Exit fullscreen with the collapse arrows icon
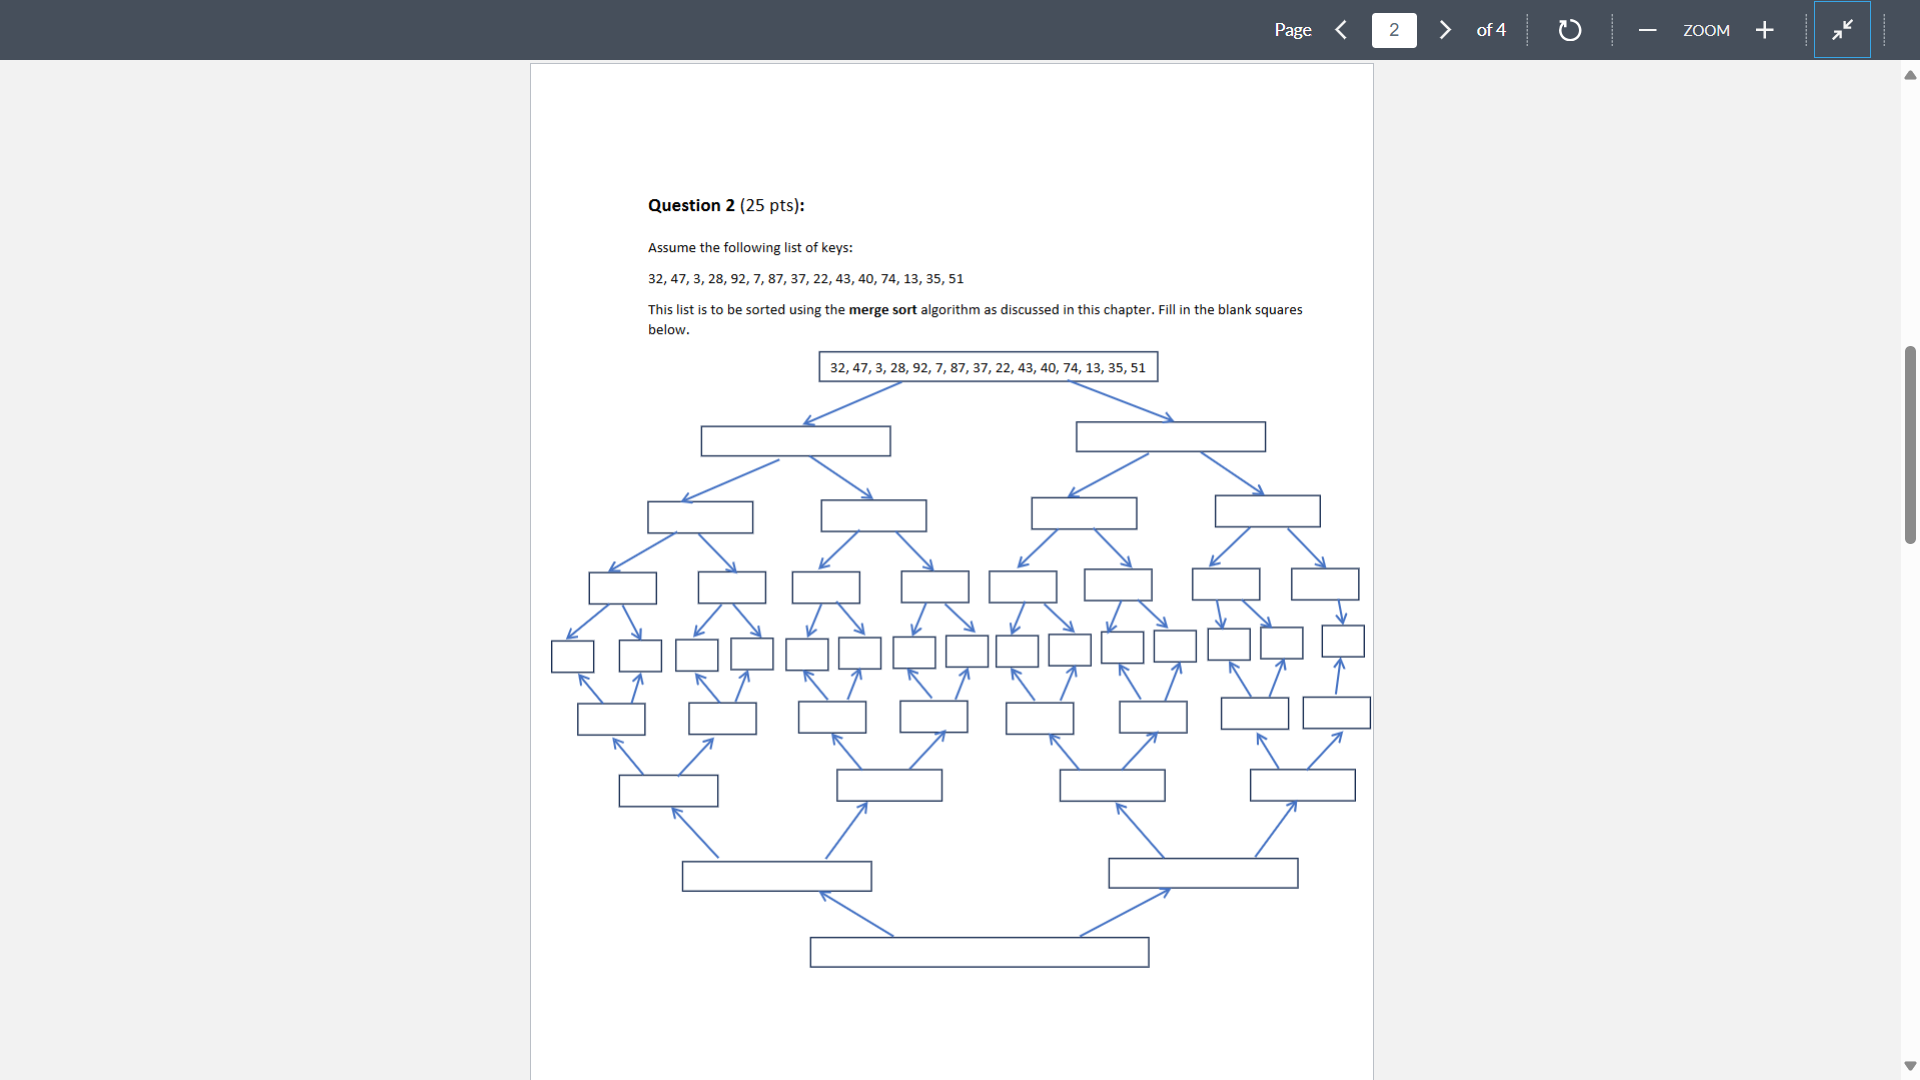 point(1842,30)
